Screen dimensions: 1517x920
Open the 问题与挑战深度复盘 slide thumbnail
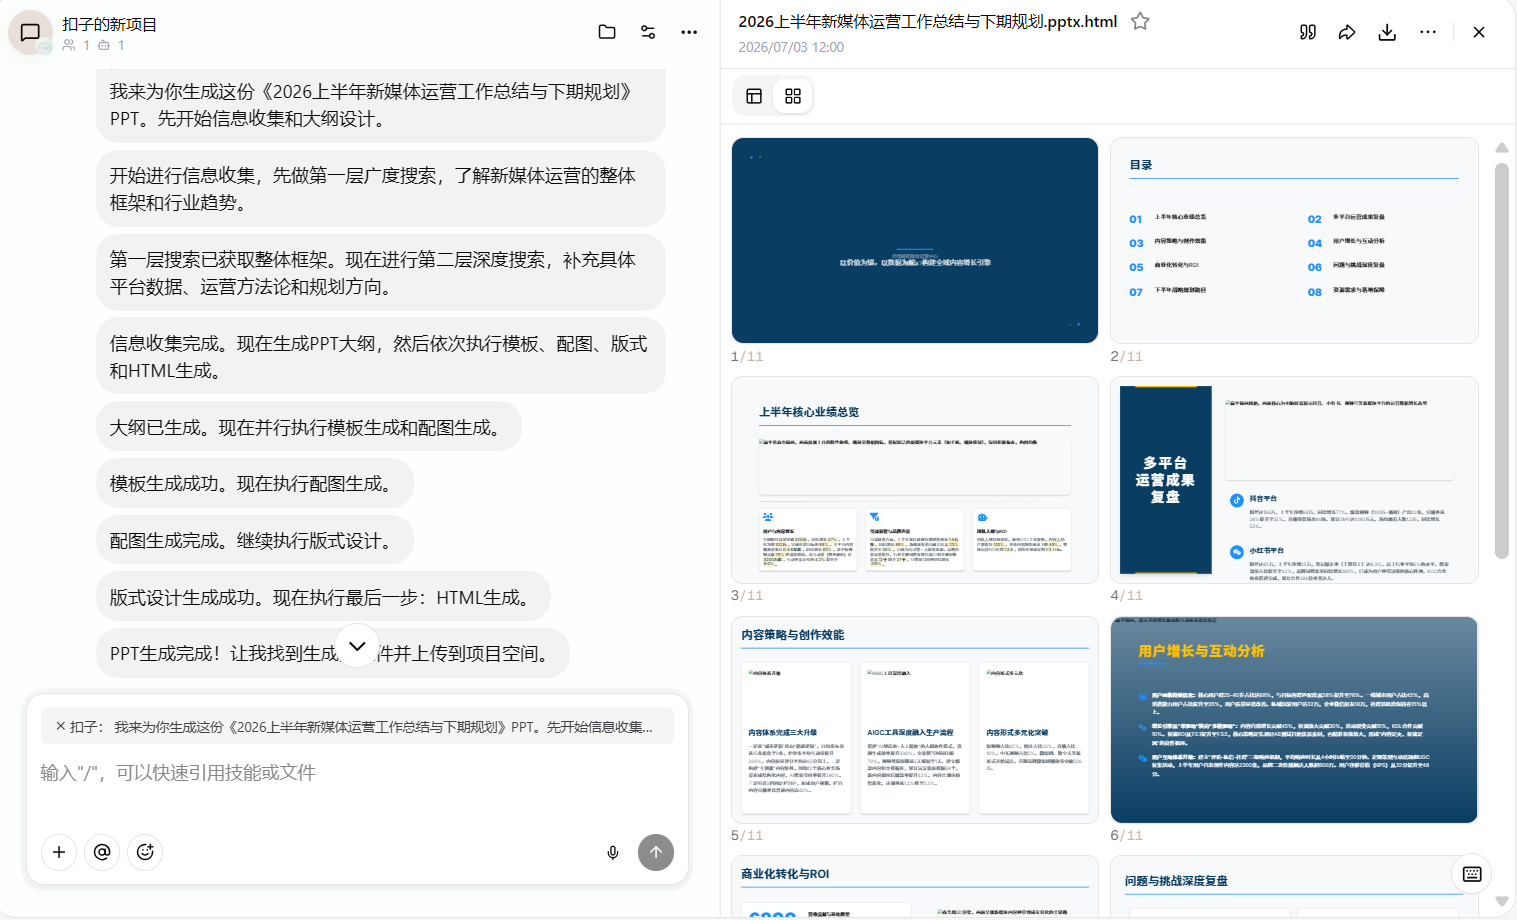pyautogui.click(x=1294, y=887)
